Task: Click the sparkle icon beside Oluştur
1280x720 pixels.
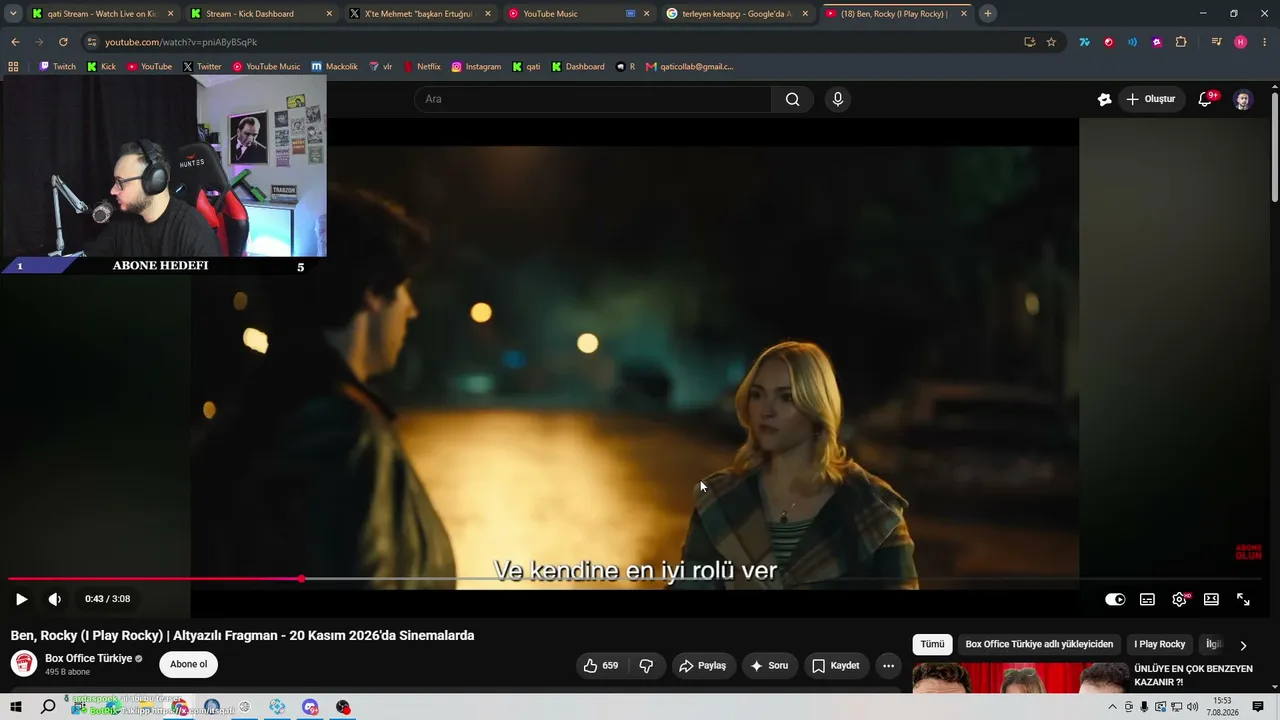Action: point(1104,99)
